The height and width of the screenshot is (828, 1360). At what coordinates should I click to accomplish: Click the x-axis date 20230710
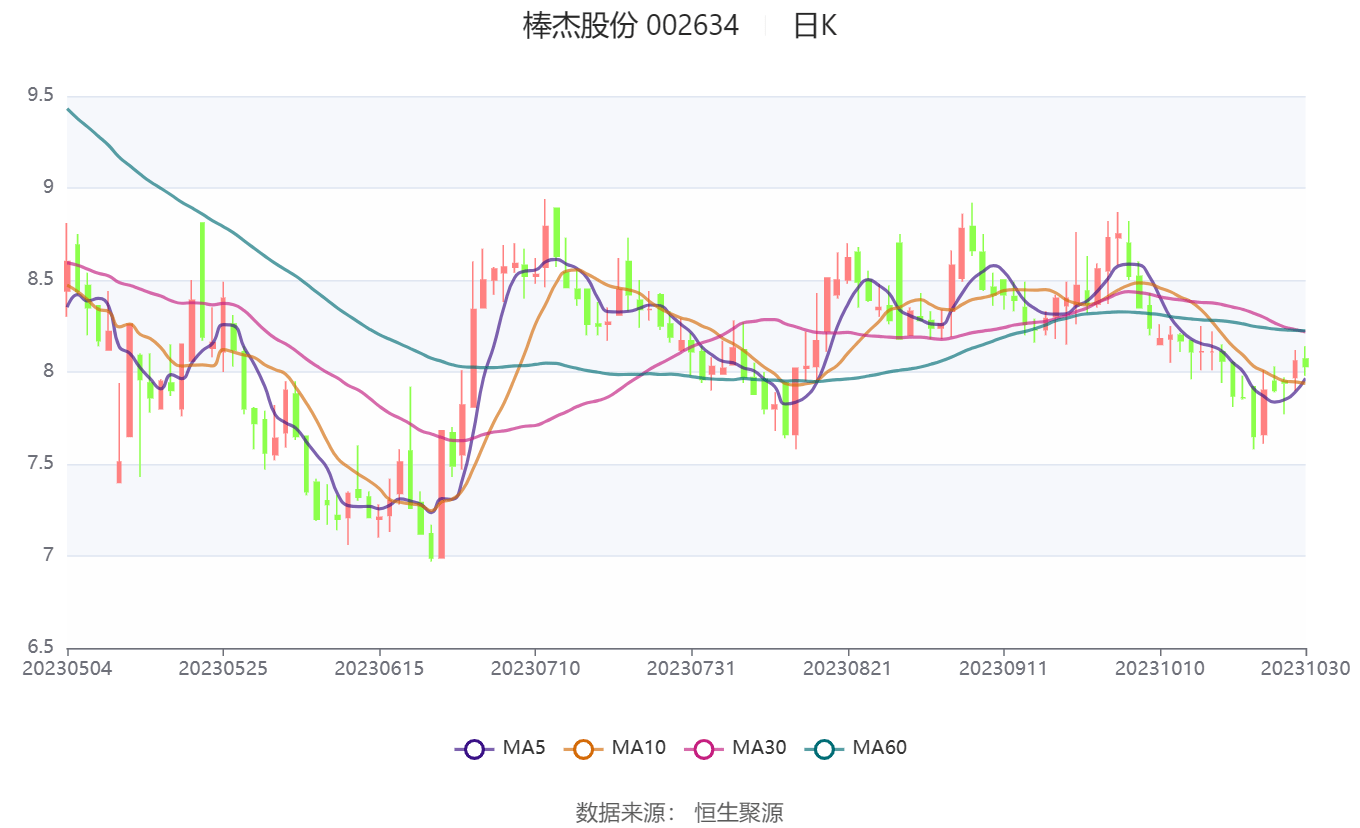coord(535,668)
